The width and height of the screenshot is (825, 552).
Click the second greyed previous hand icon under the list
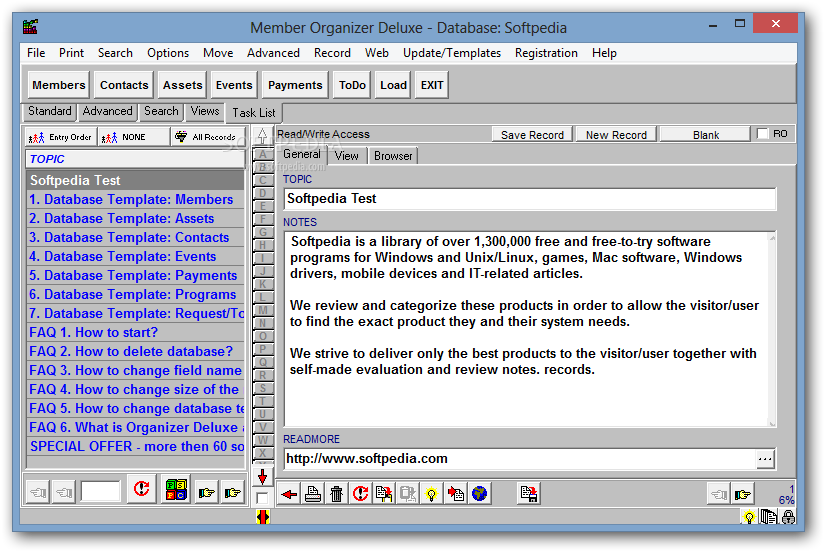64,492
